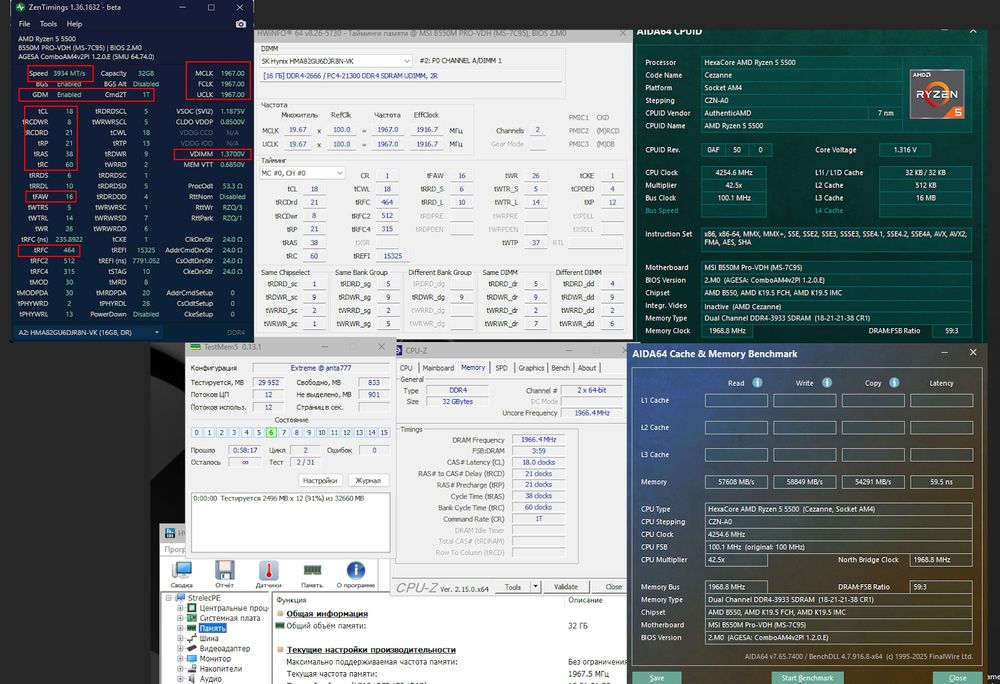Select the Память tree item
The image size is (1000, 684).
[212, 629]
